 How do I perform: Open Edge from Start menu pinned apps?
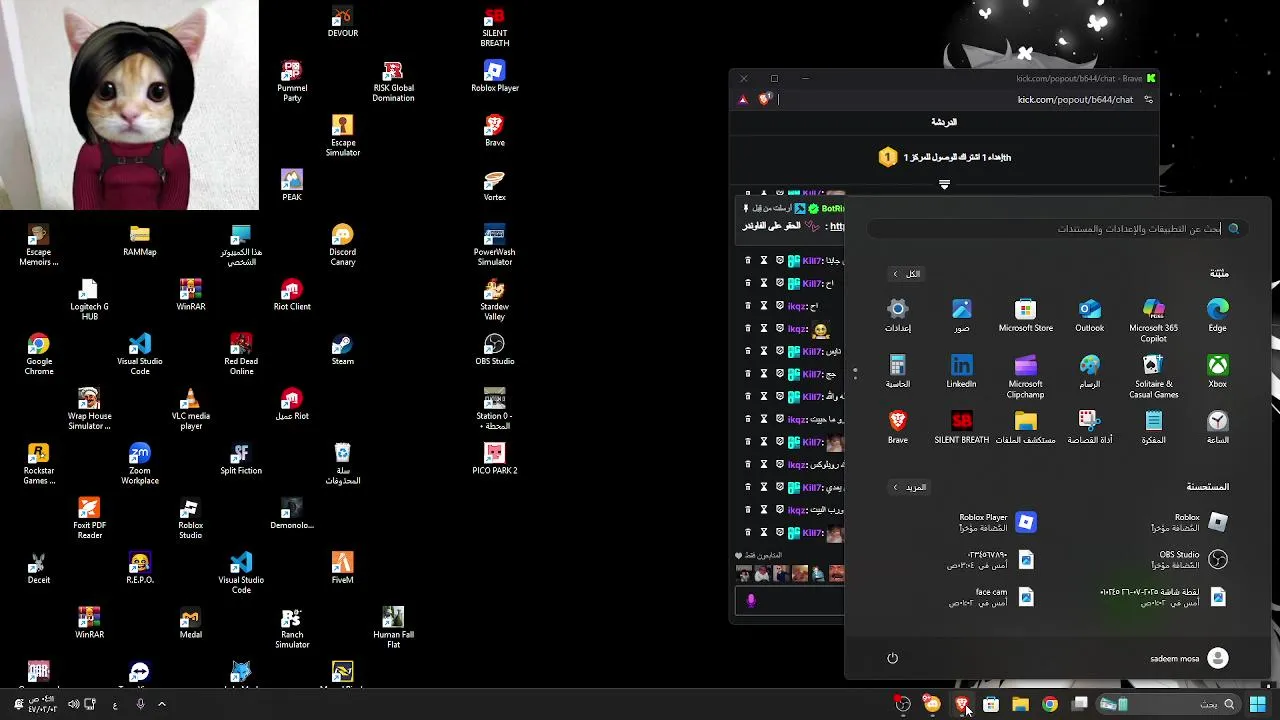pos(1217,316)
